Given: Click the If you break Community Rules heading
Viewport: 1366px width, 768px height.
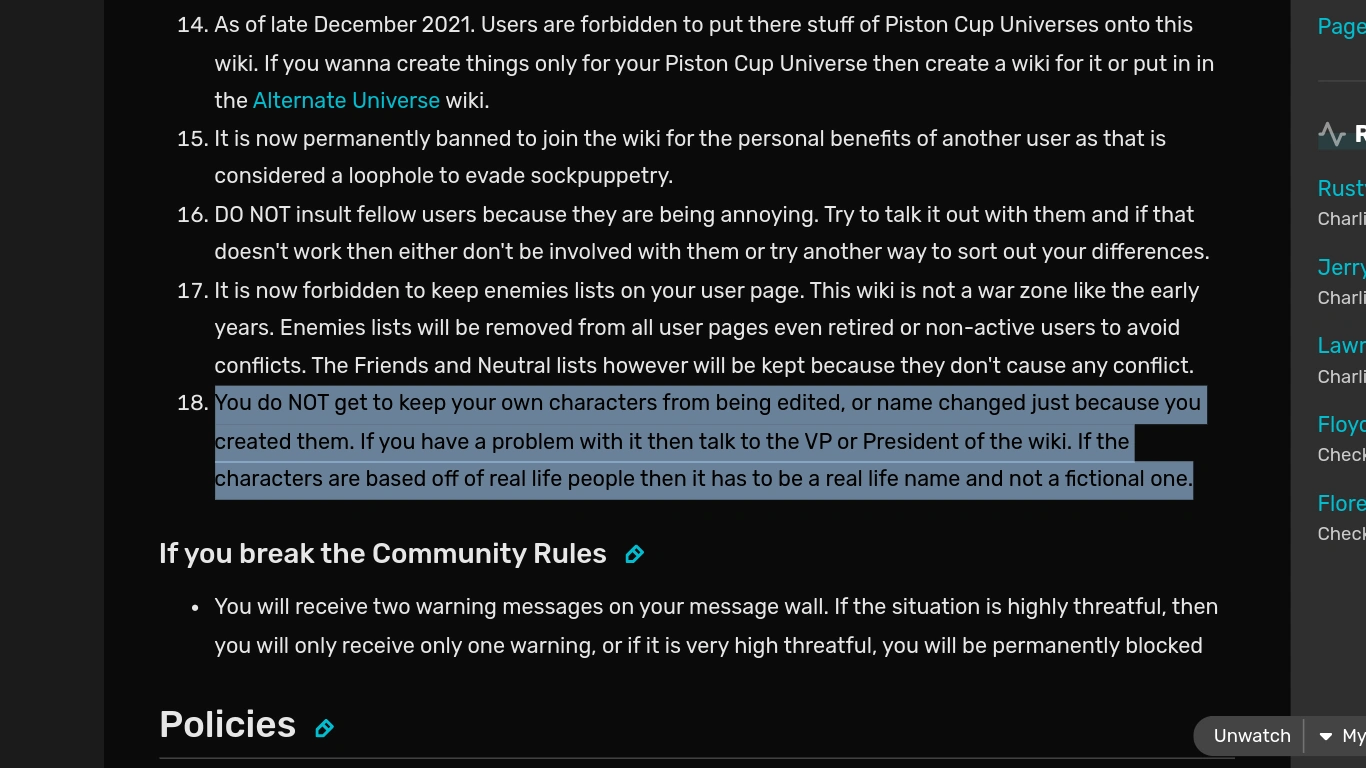Looking at the screenshot, I should [x=382, y=553].
